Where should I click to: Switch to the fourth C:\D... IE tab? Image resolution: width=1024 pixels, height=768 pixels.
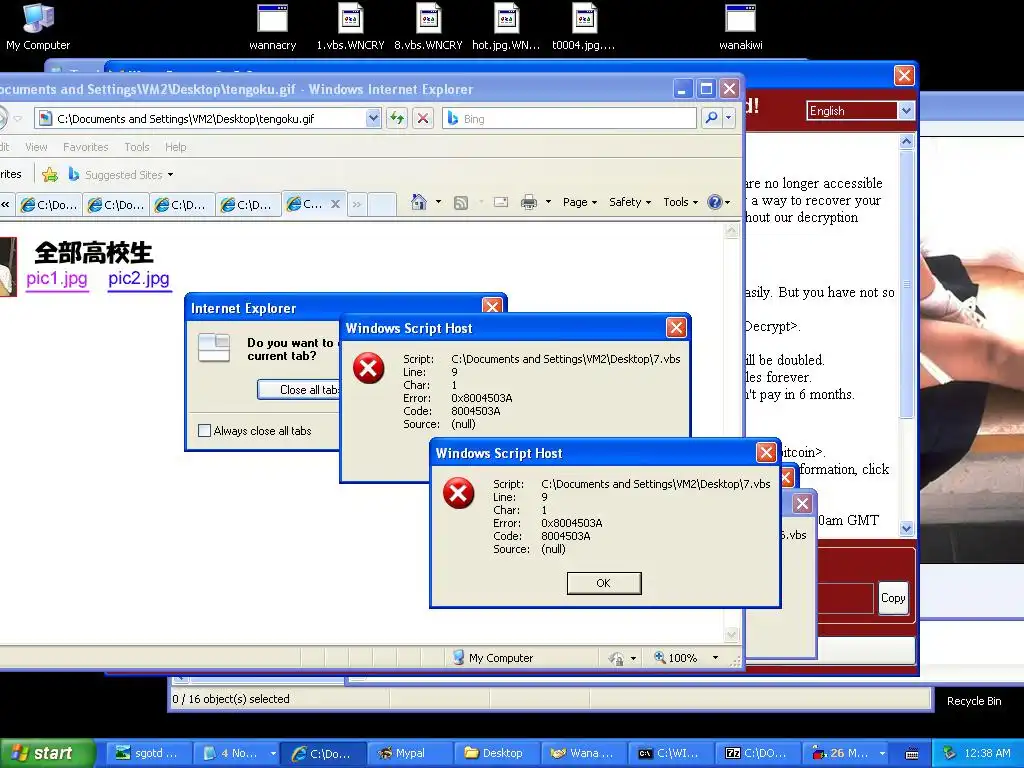point(248,204)
